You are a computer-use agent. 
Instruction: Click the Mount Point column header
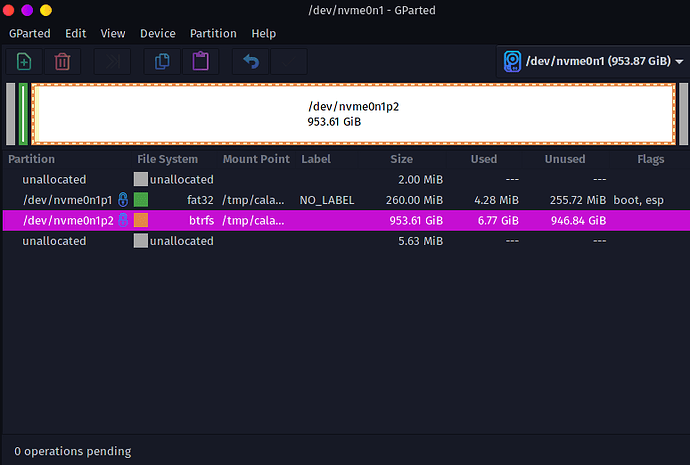tap(256, 159)
